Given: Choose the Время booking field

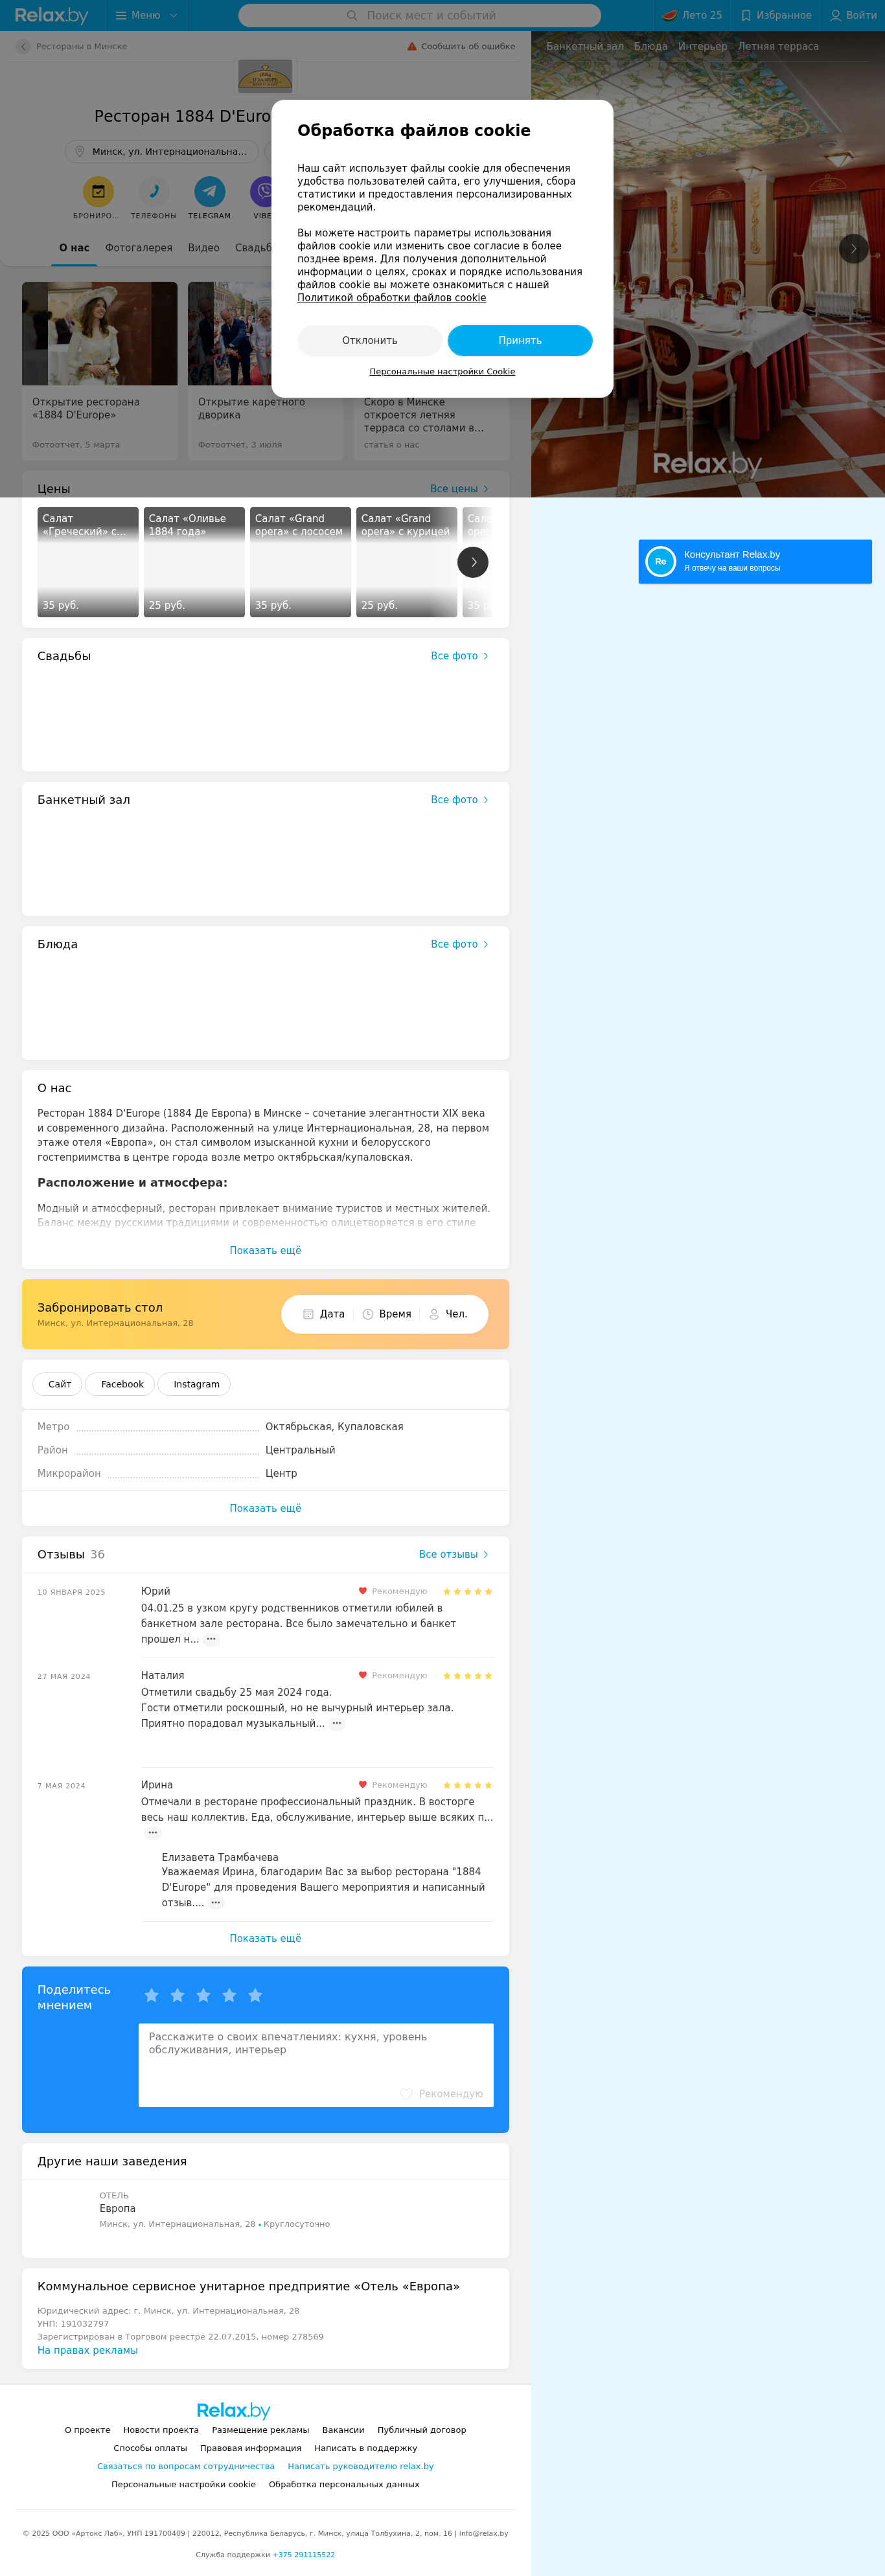Looking at the screenshot, I should click(x=387, y=1314).
